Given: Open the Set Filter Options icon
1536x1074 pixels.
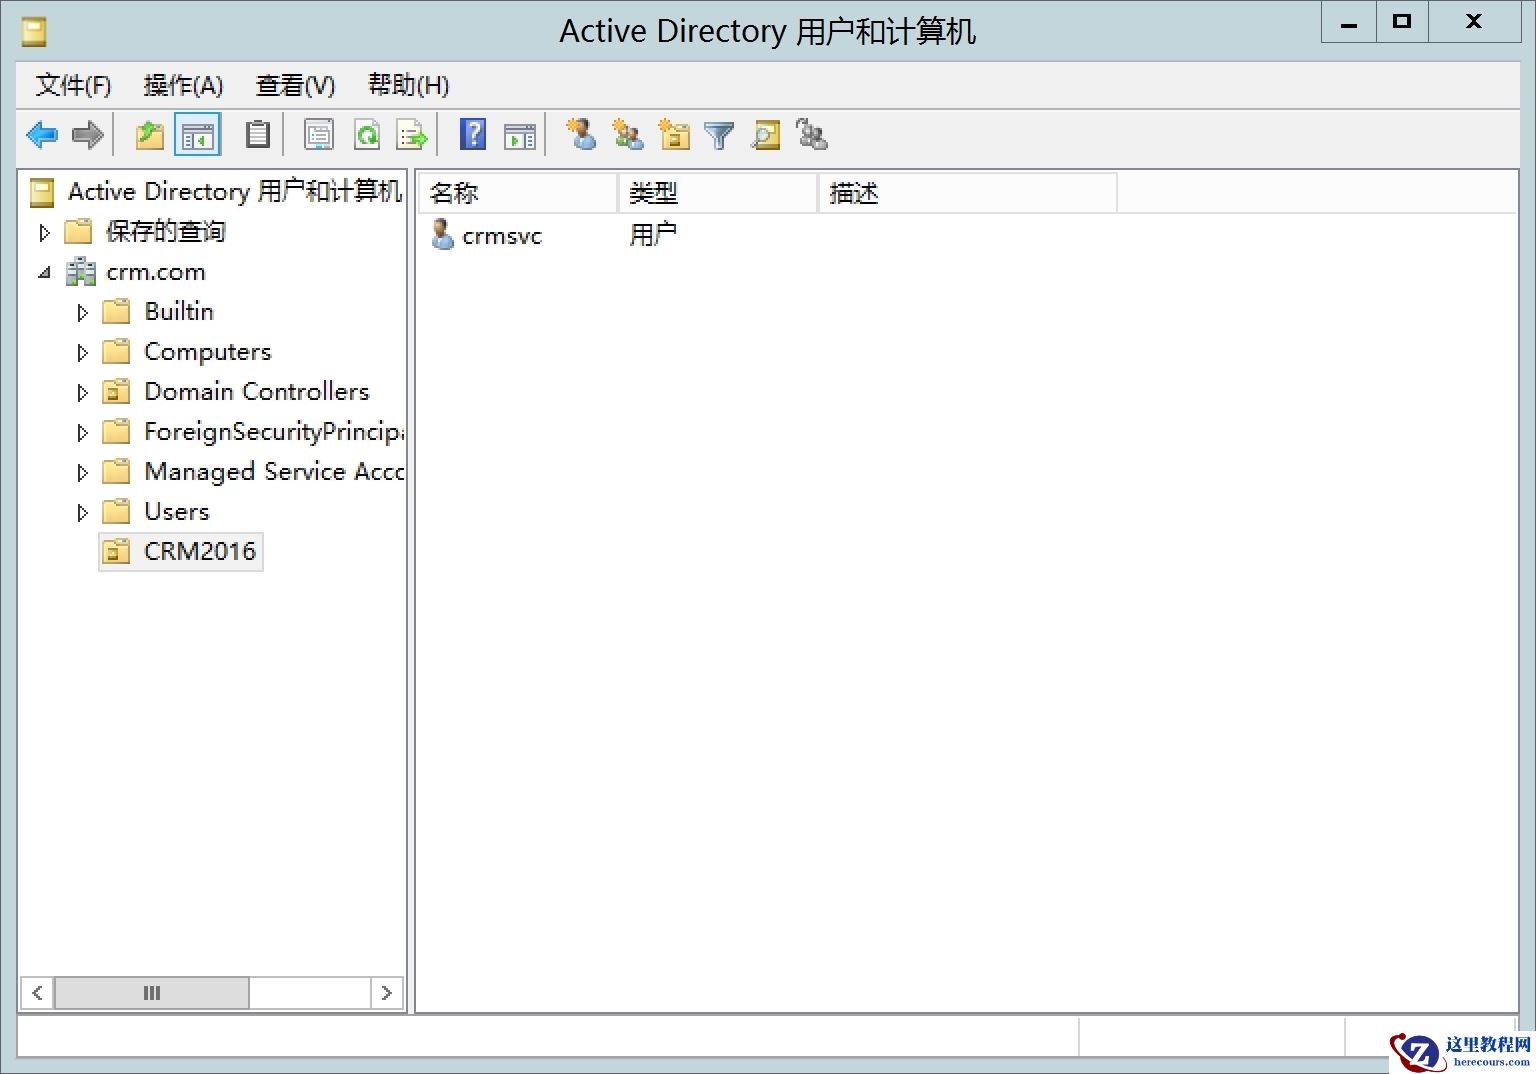Looking at the screenshot, I should click(719, 135).
